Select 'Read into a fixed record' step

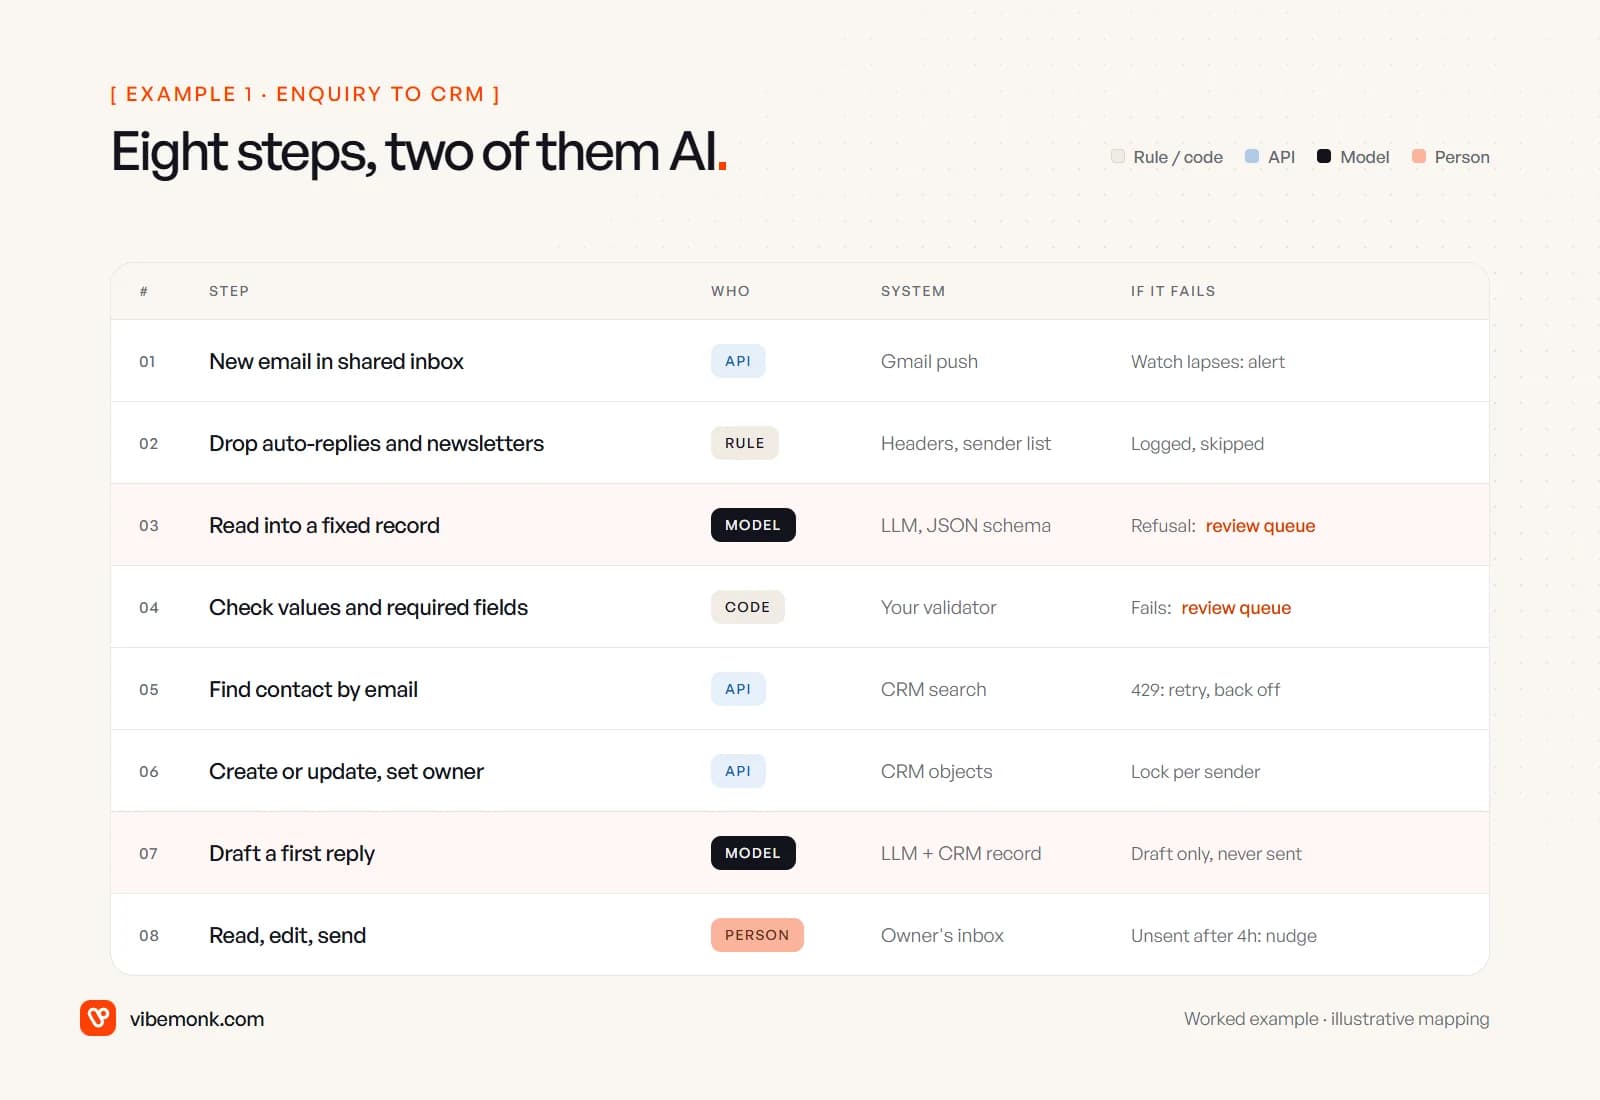coord(324,525)
